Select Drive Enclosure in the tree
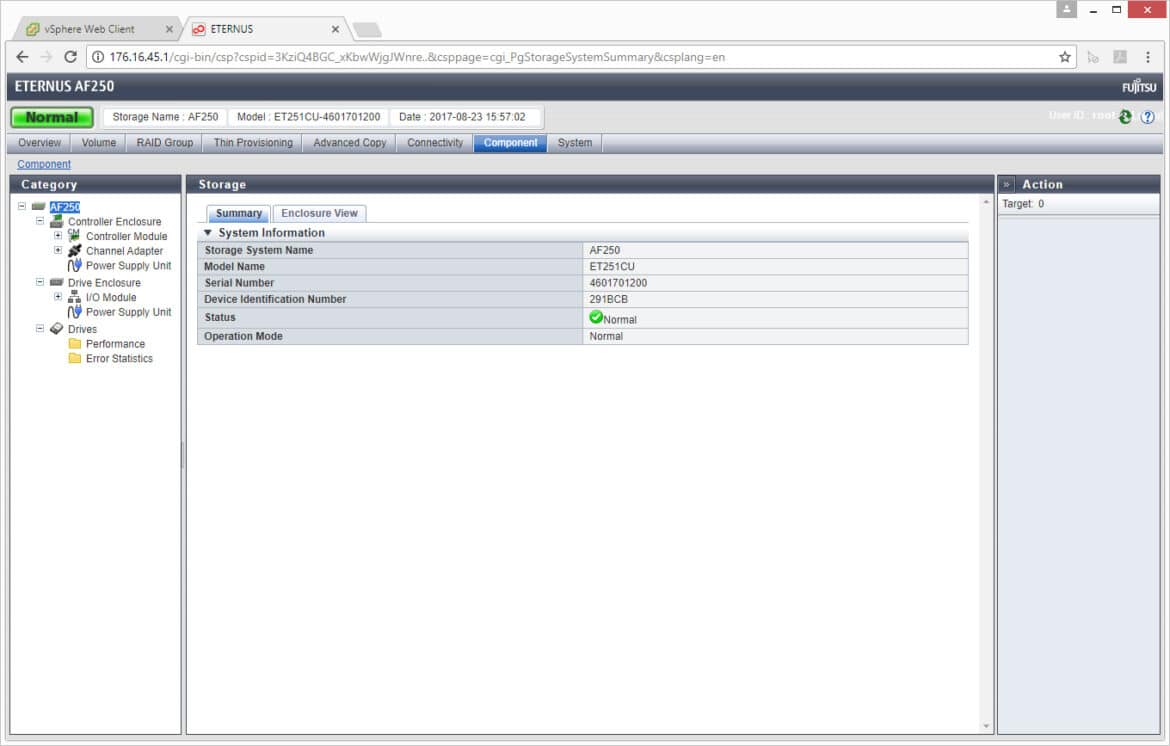This screenshot has width=1170, height=746. 104,283
